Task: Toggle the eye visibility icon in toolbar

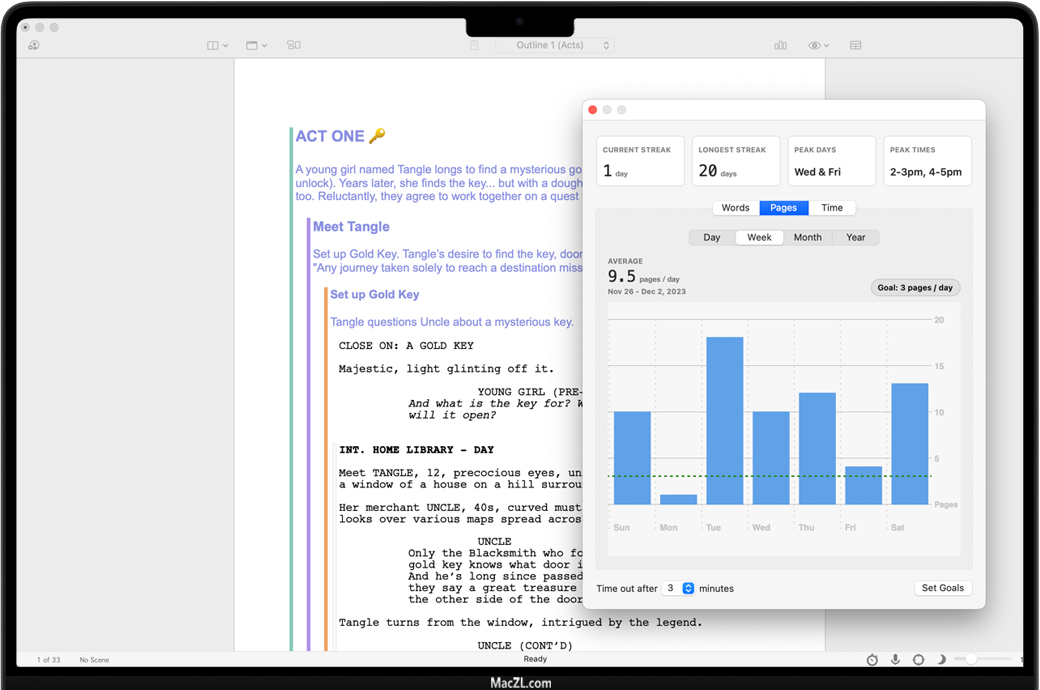Action: point(814,45)
